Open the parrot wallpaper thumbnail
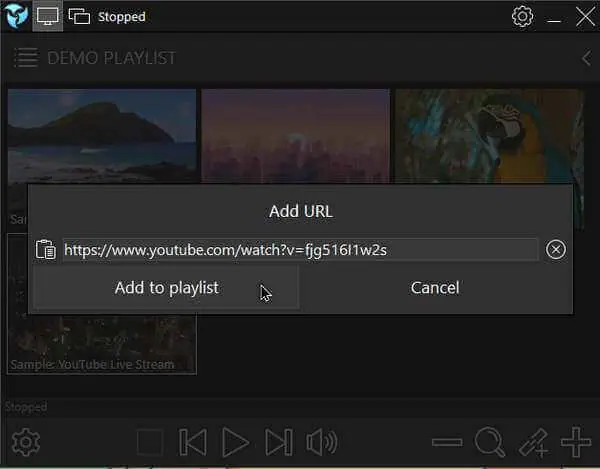Screen dimensions: 600x469 click(x=489, y=136)
